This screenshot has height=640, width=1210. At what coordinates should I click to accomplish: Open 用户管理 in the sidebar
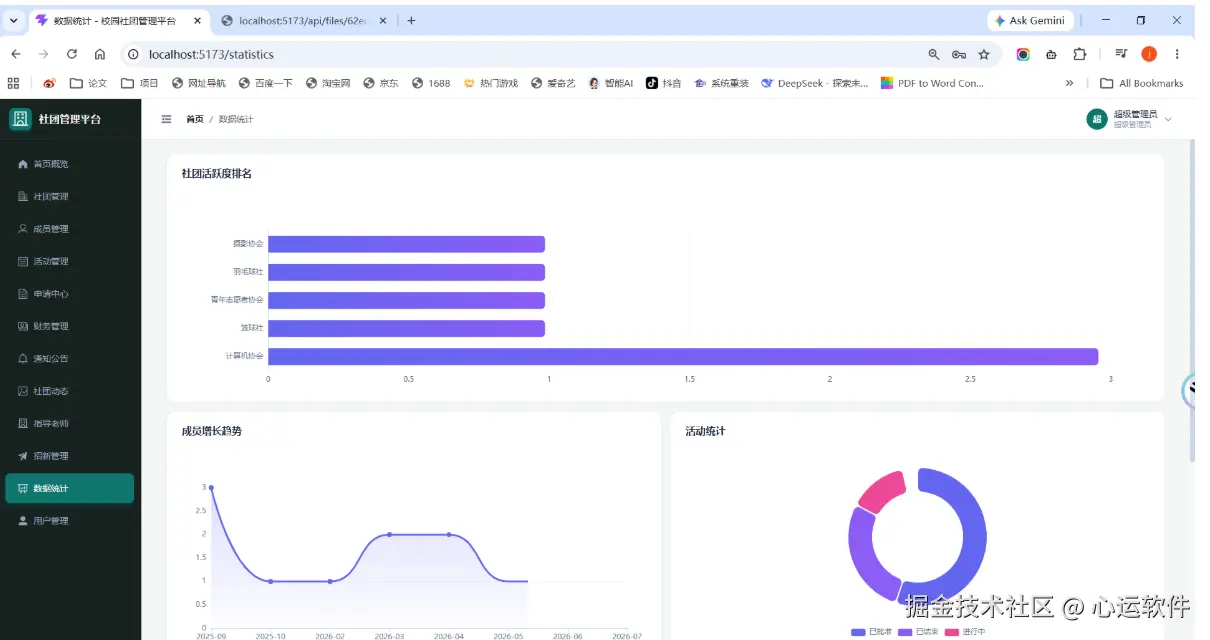tap(69, 521)
